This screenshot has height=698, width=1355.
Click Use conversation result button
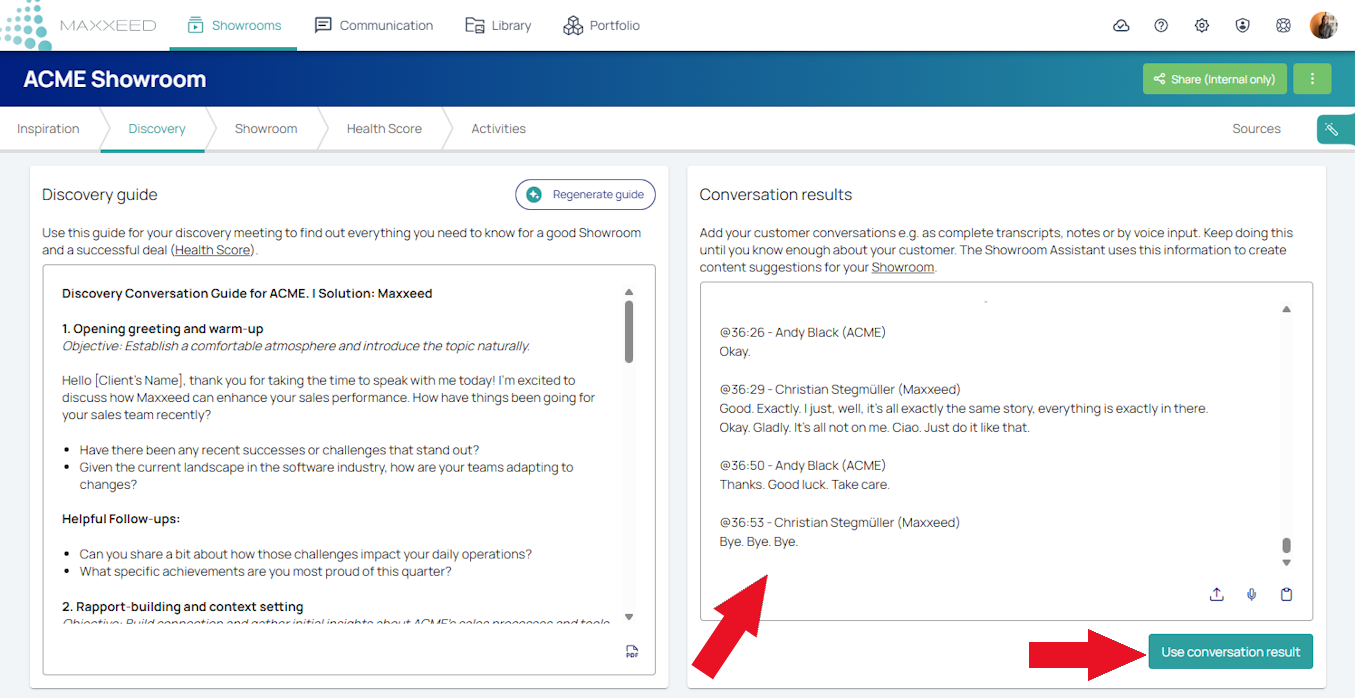1230,652
